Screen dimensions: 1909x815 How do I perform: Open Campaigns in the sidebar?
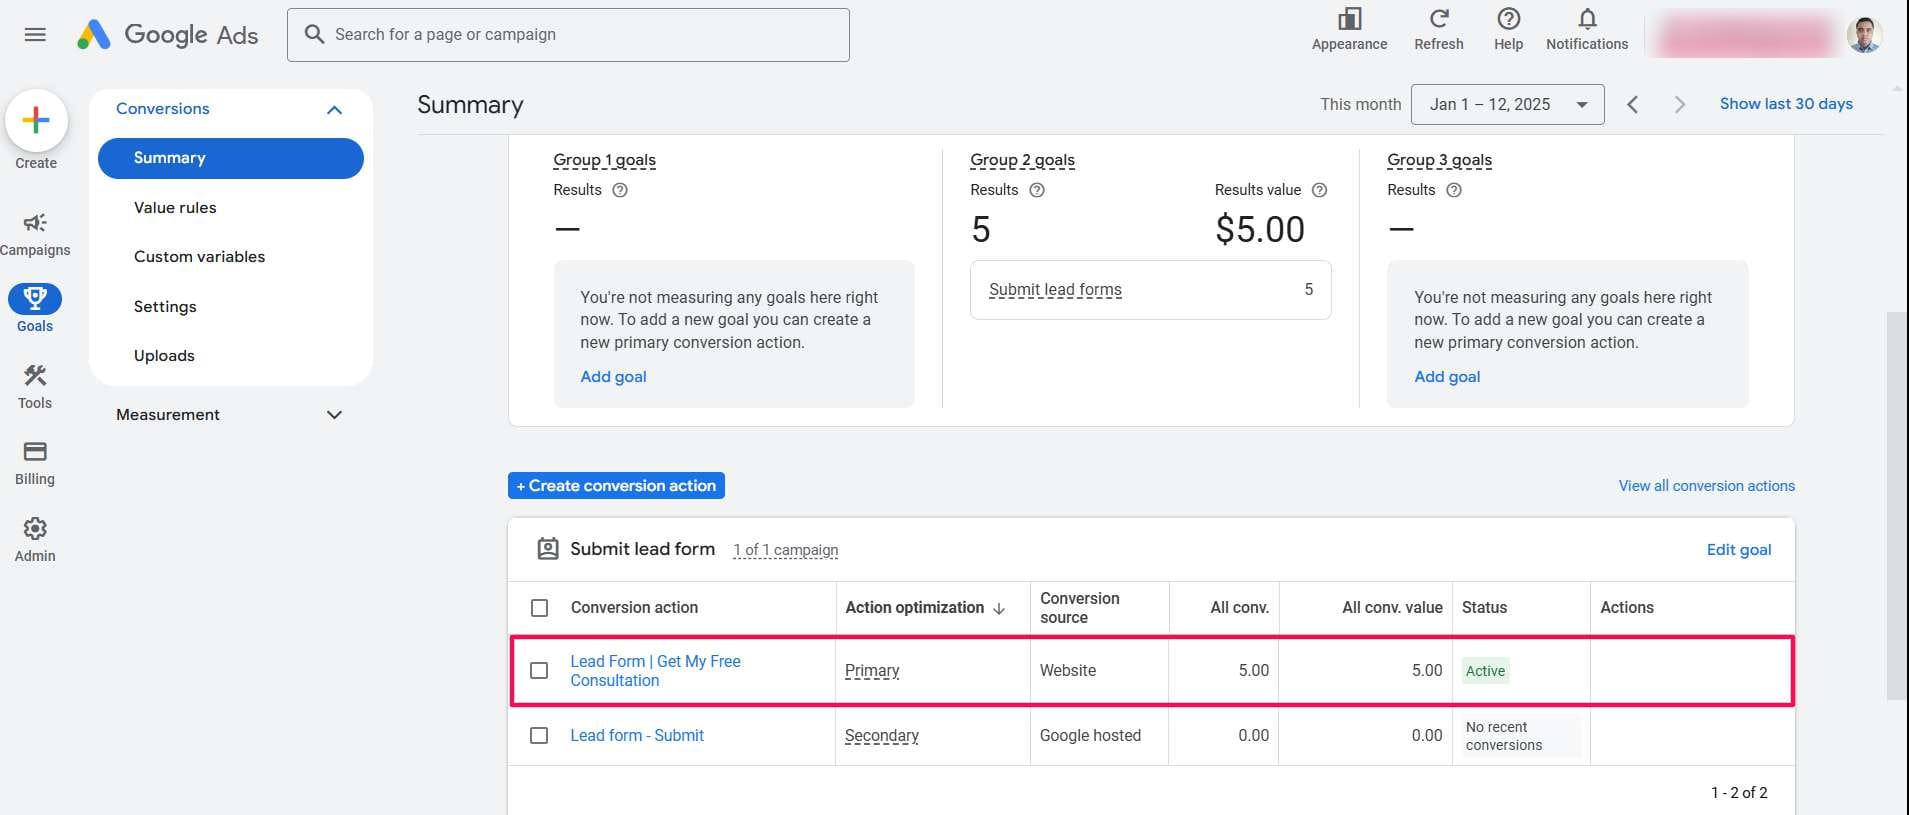tap(35, 234)
